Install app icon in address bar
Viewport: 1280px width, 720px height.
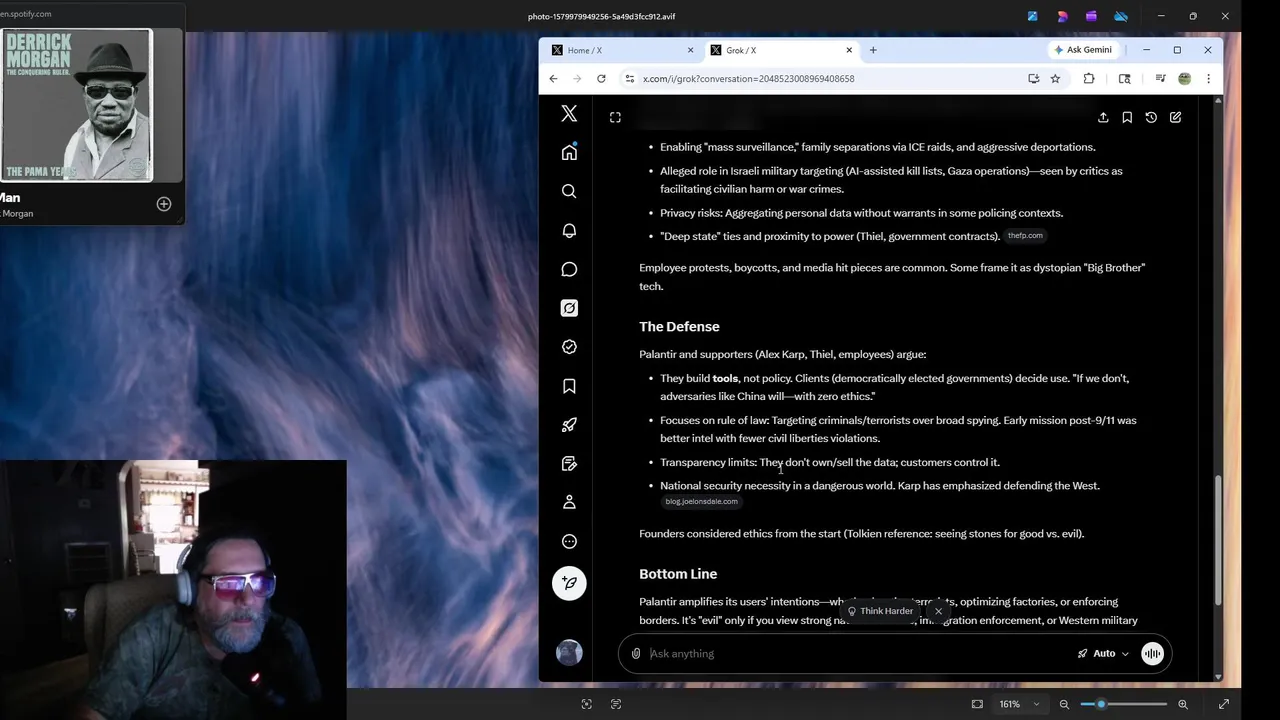pos(1034,79)
